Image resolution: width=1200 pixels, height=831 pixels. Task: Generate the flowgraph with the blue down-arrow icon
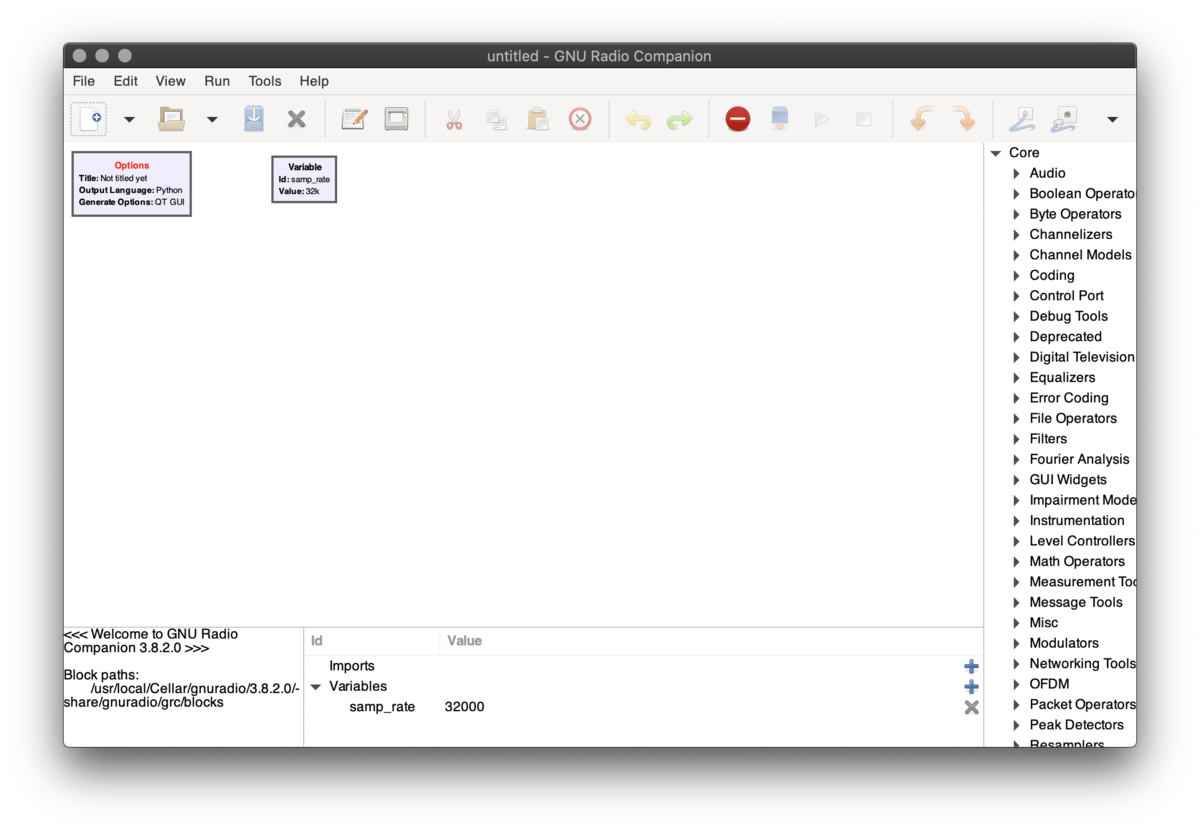780,119
